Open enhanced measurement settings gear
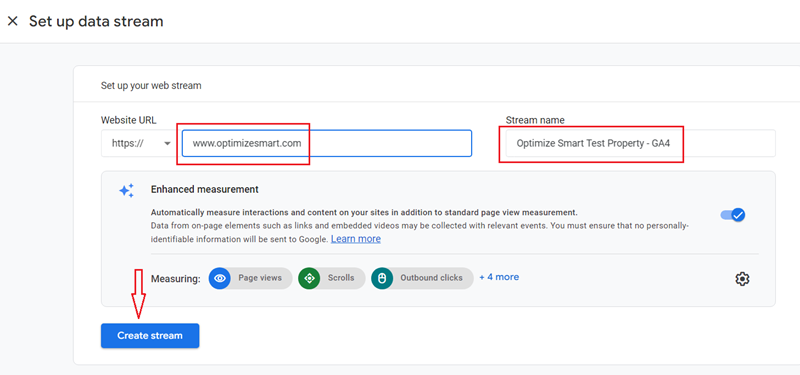The width and height of the screenshot is (800, 375). [x=742, y=279]
